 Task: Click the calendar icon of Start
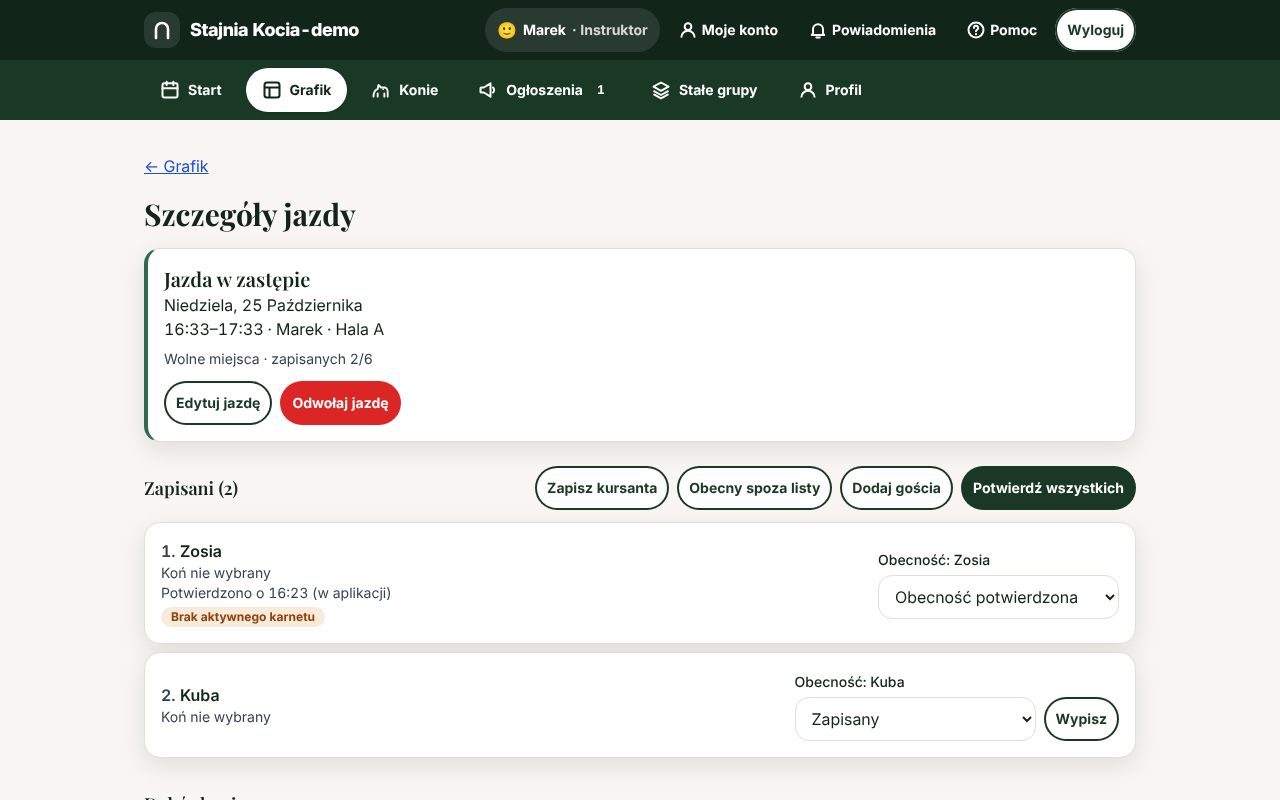[170, 90]
